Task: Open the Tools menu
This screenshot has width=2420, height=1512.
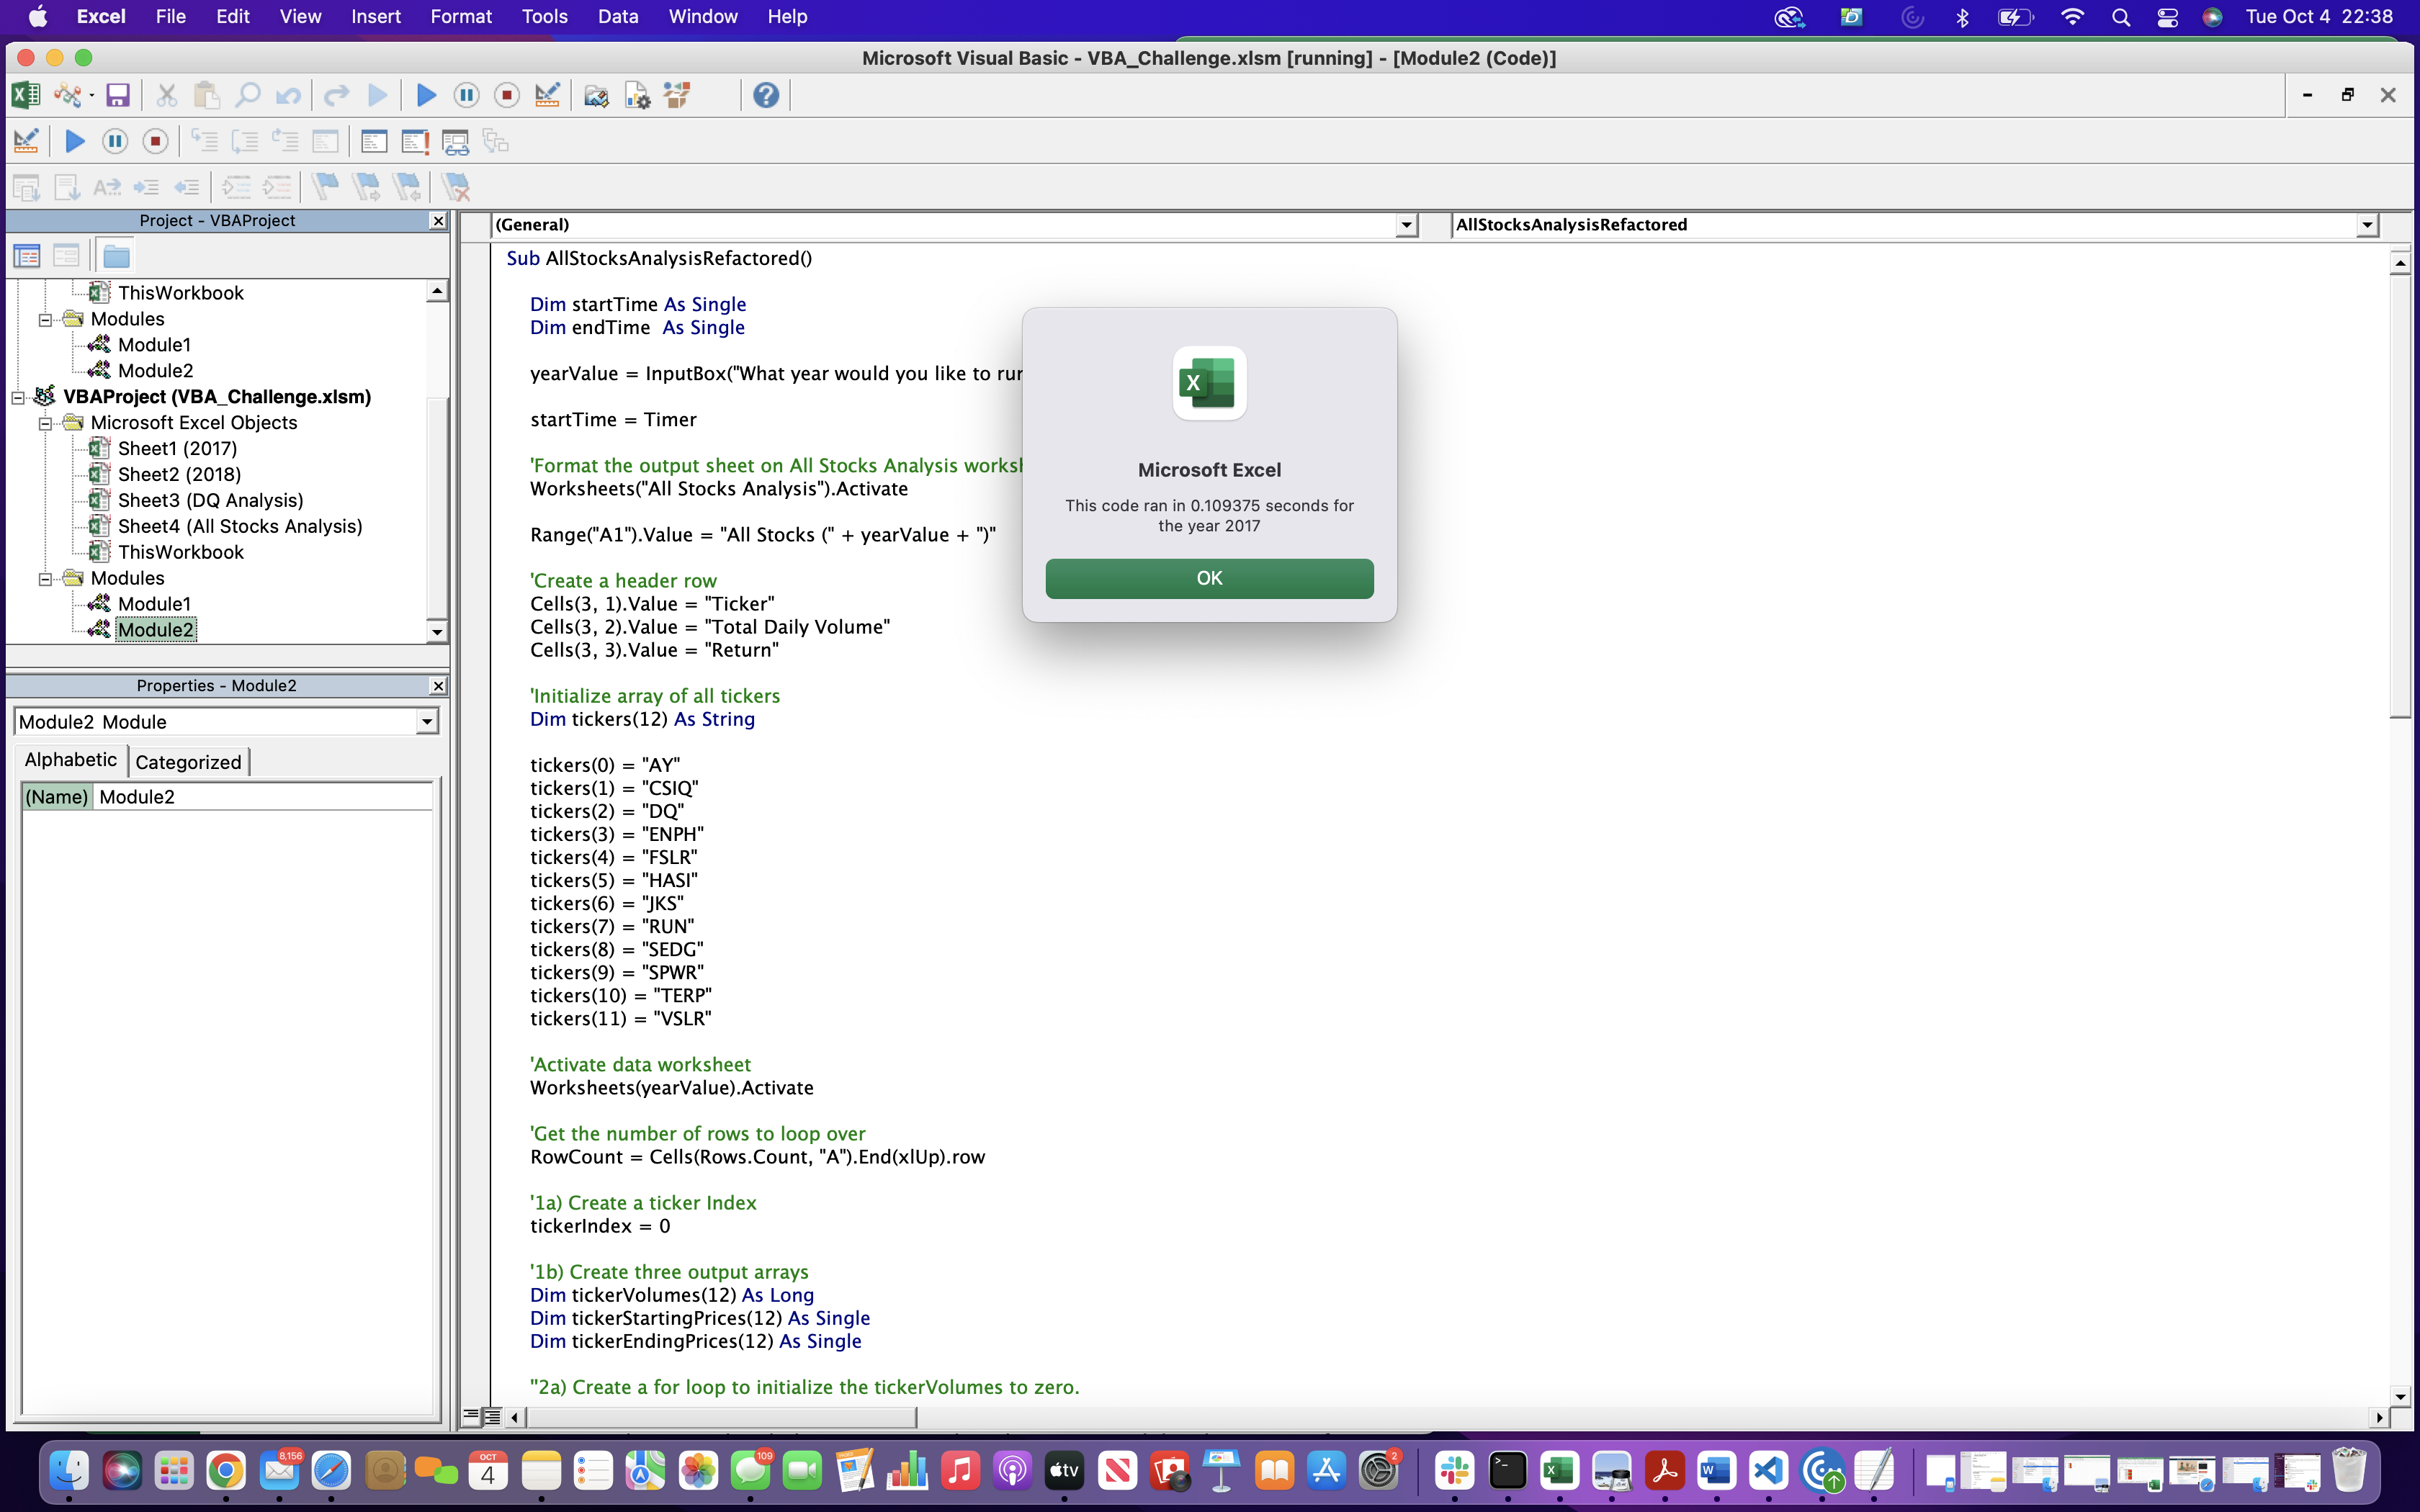Action: click(544, 17)
